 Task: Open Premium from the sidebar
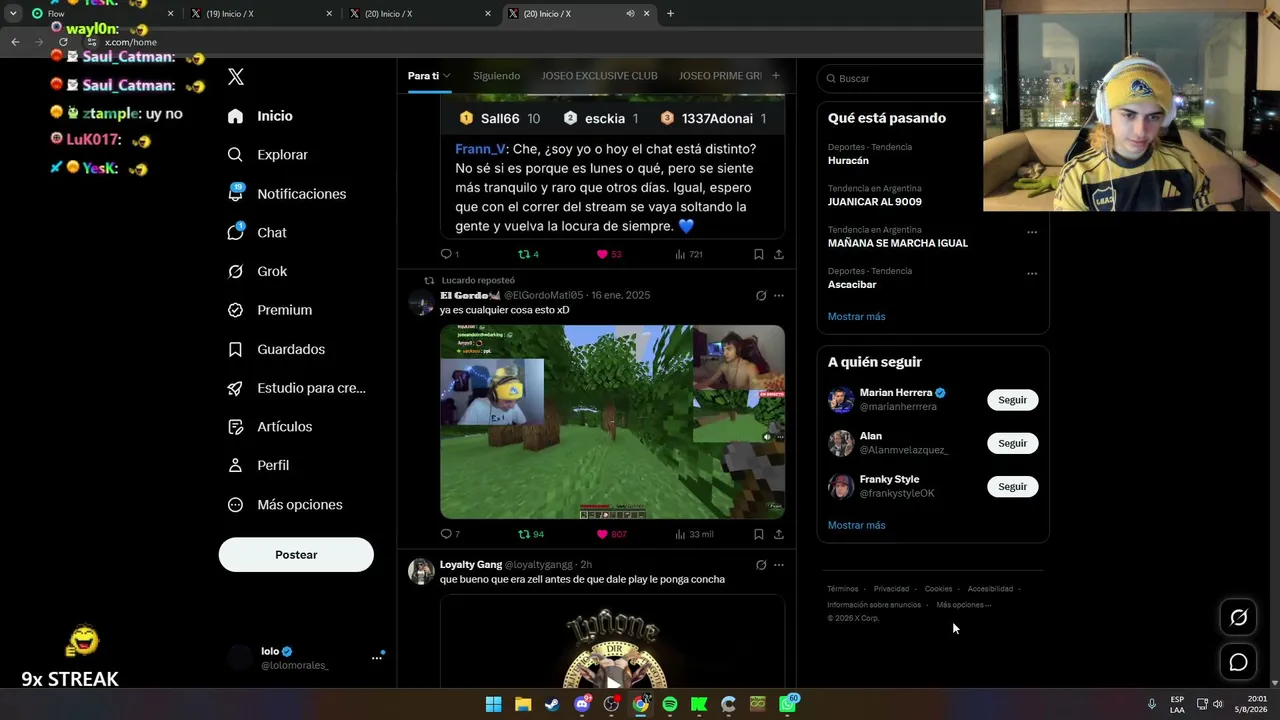pyautogui.click(x=269, y=310)
